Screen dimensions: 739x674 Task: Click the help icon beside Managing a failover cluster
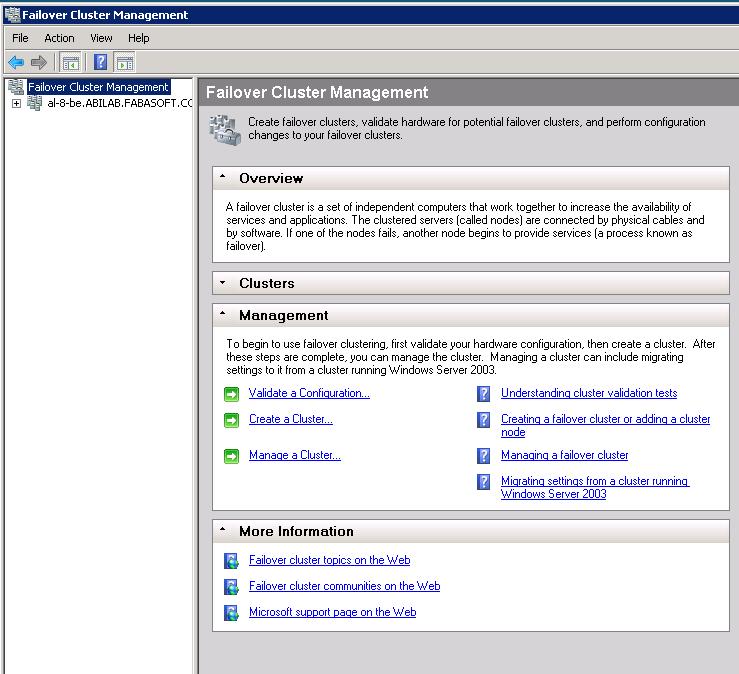484,456
